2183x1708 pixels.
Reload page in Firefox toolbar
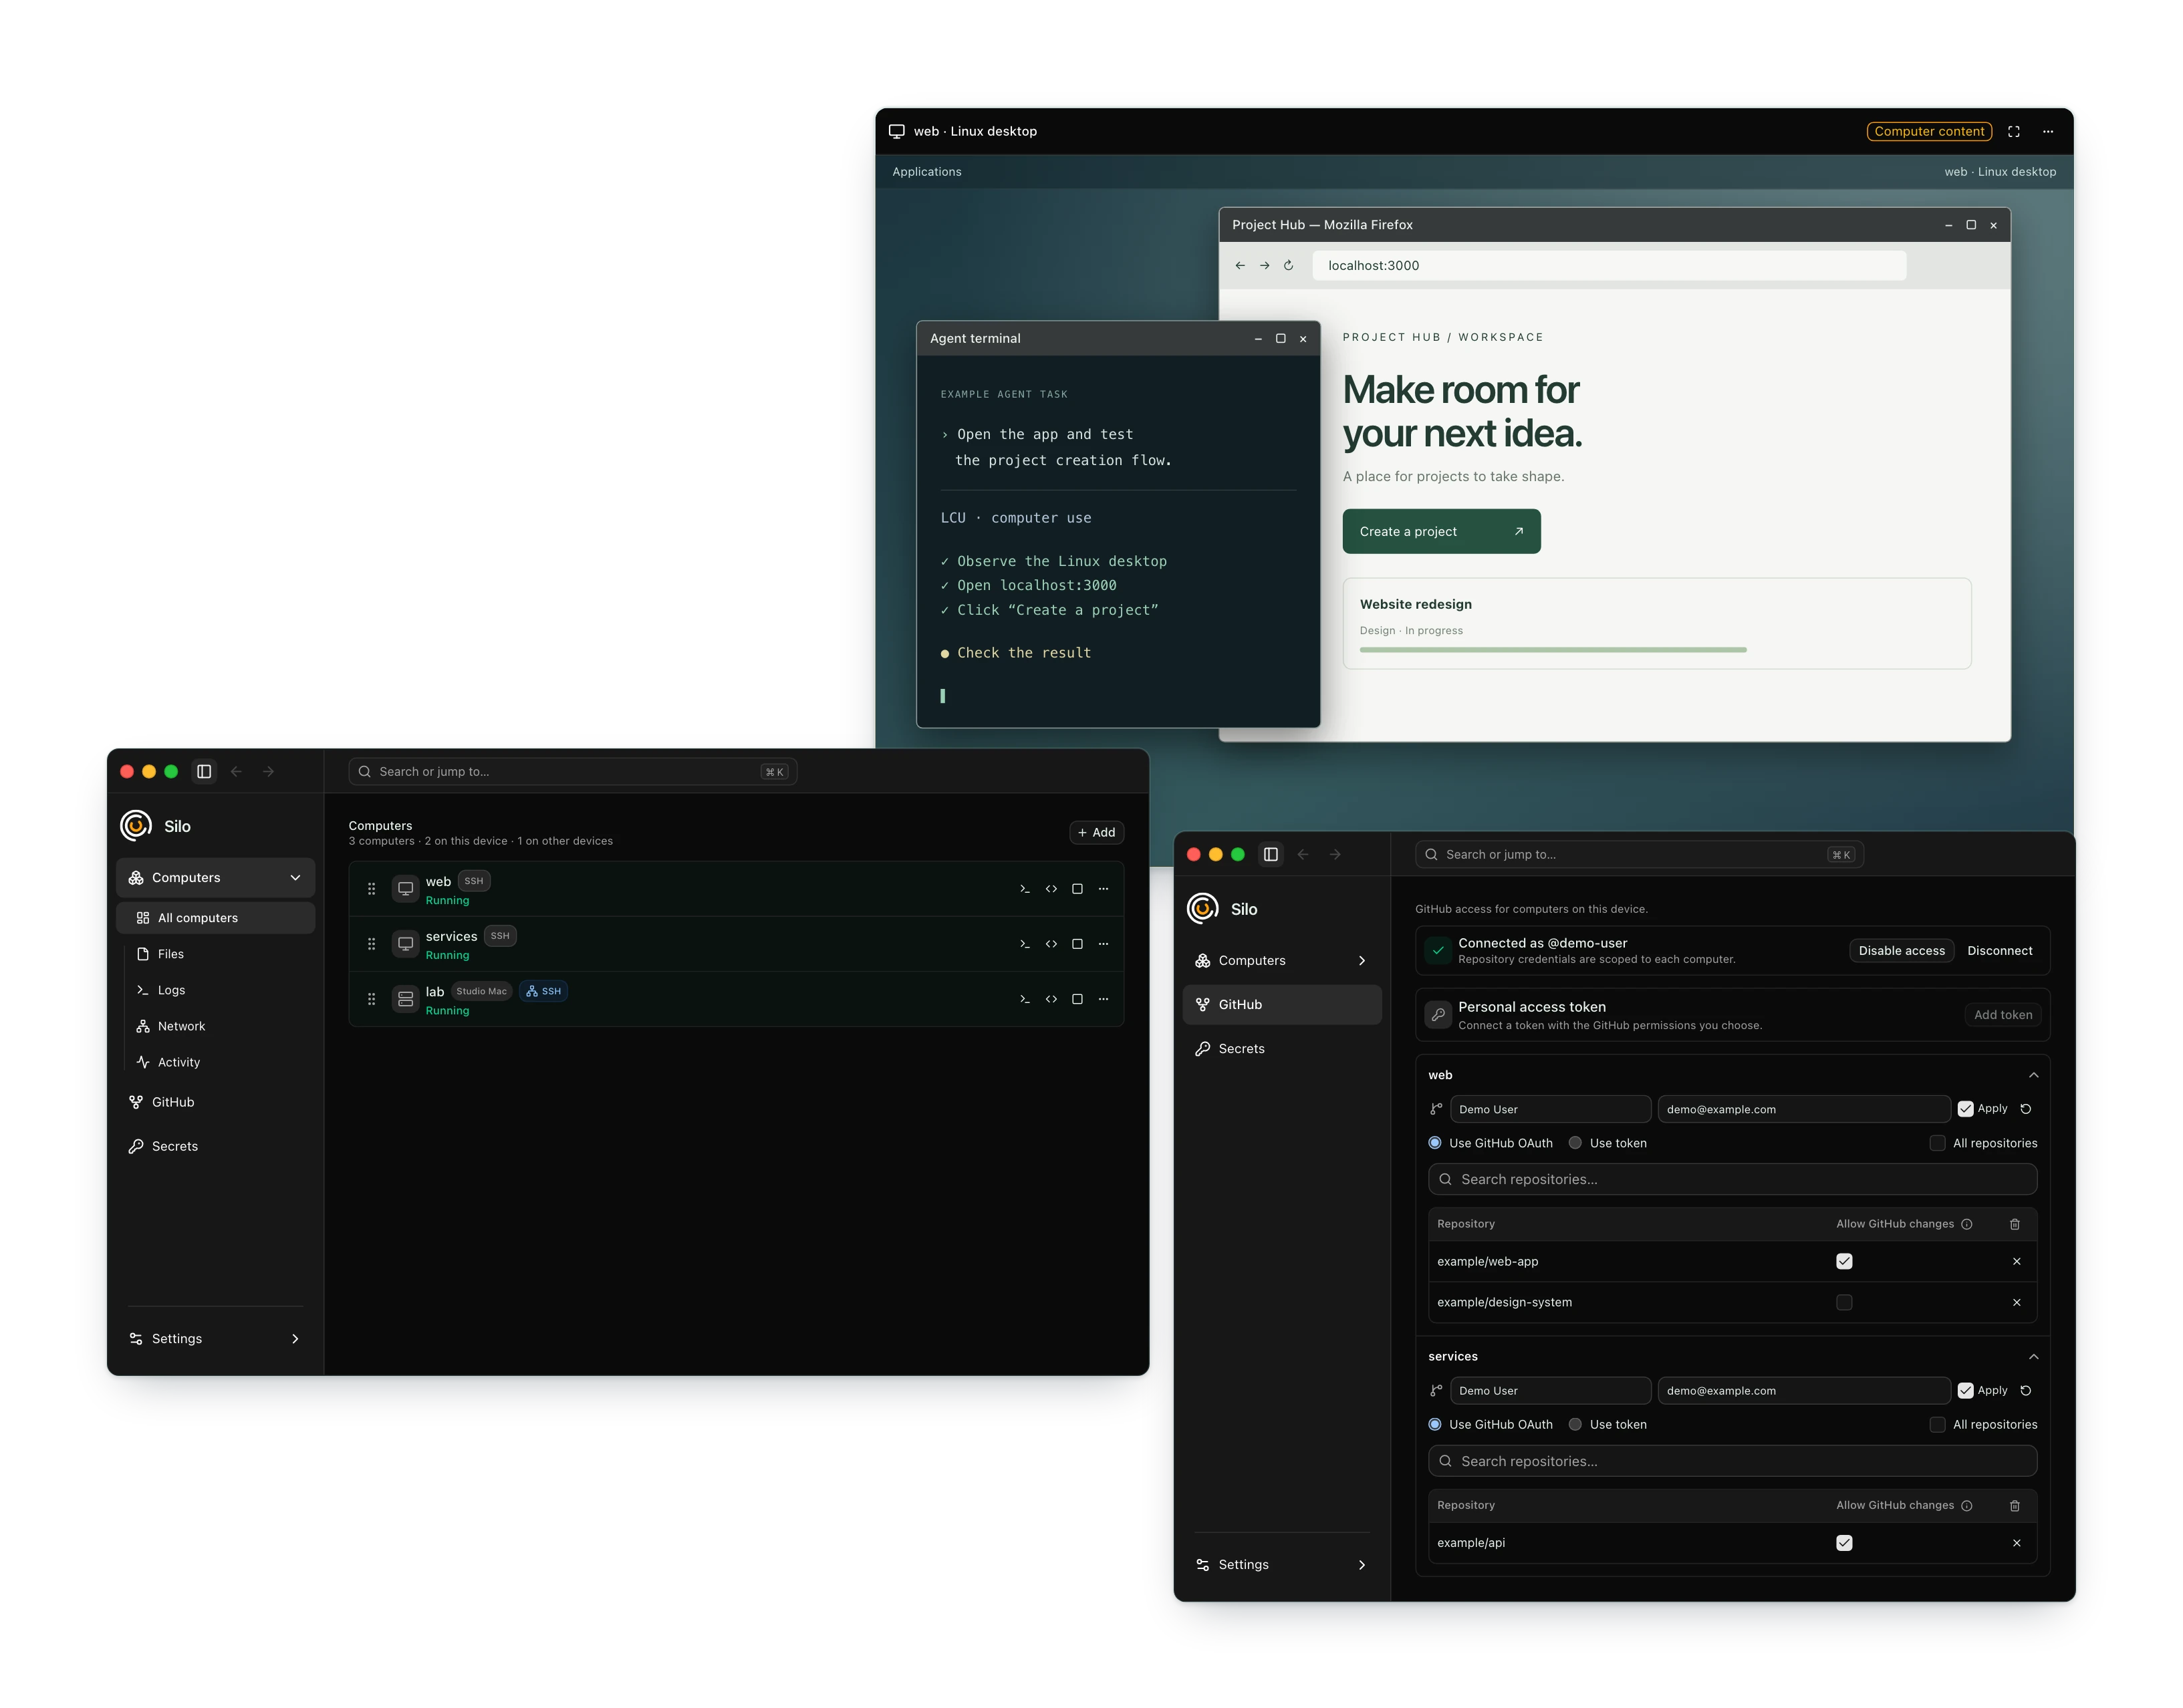[x=1288, y=265]
